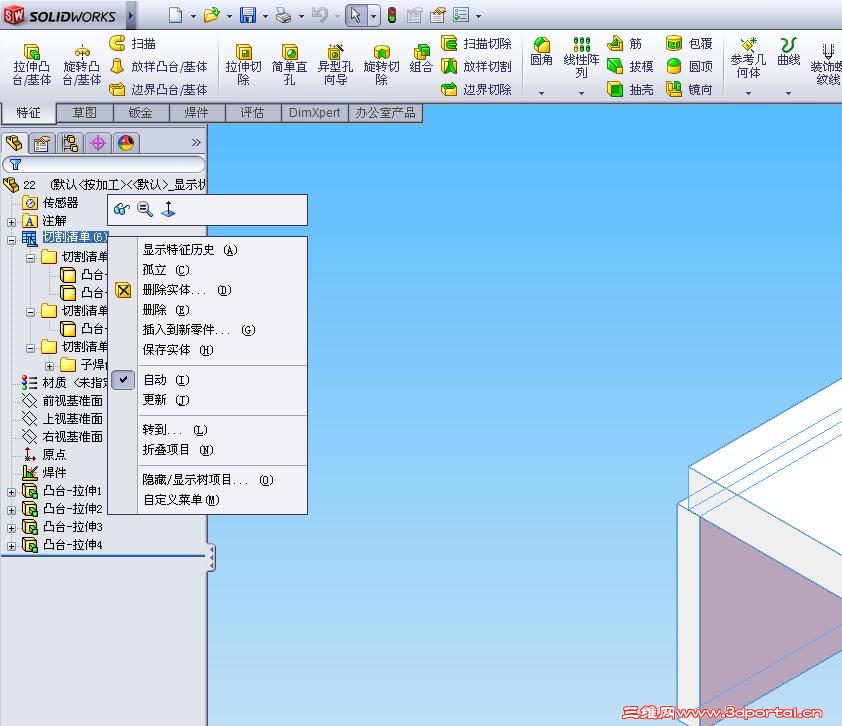Click the feature tree filter input field

point(104,164)
